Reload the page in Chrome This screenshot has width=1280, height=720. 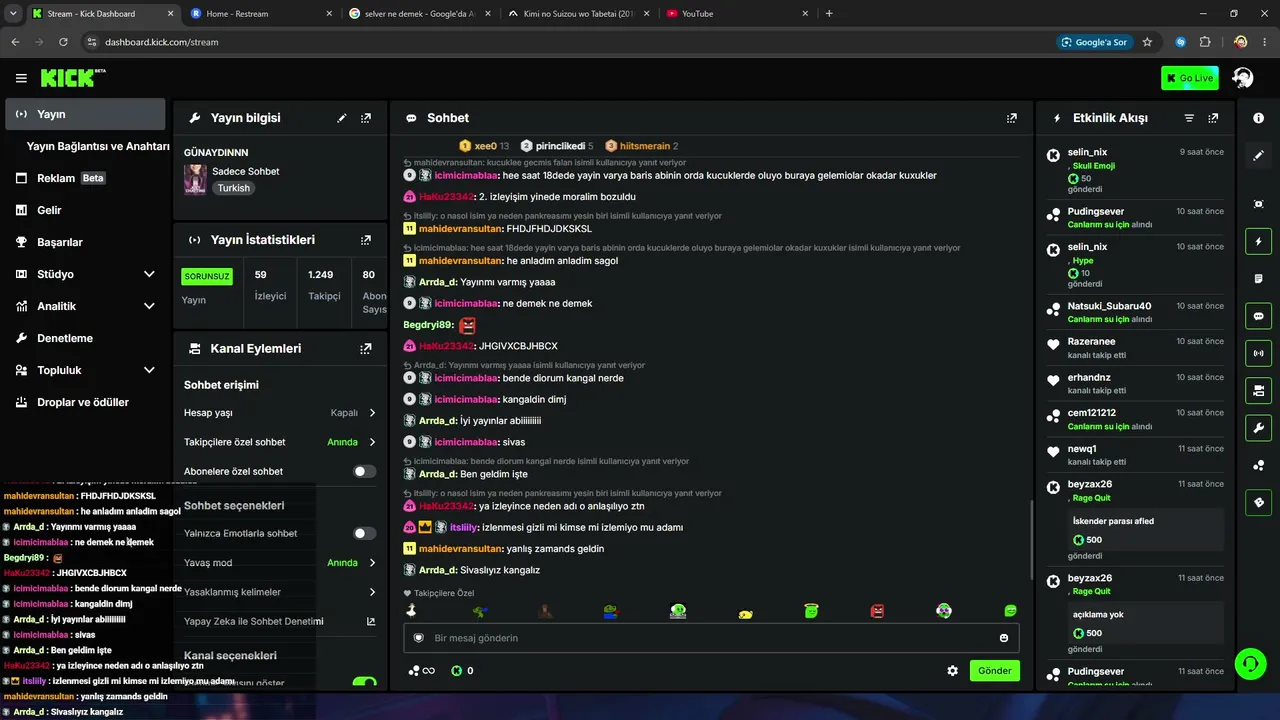(63, 42)
